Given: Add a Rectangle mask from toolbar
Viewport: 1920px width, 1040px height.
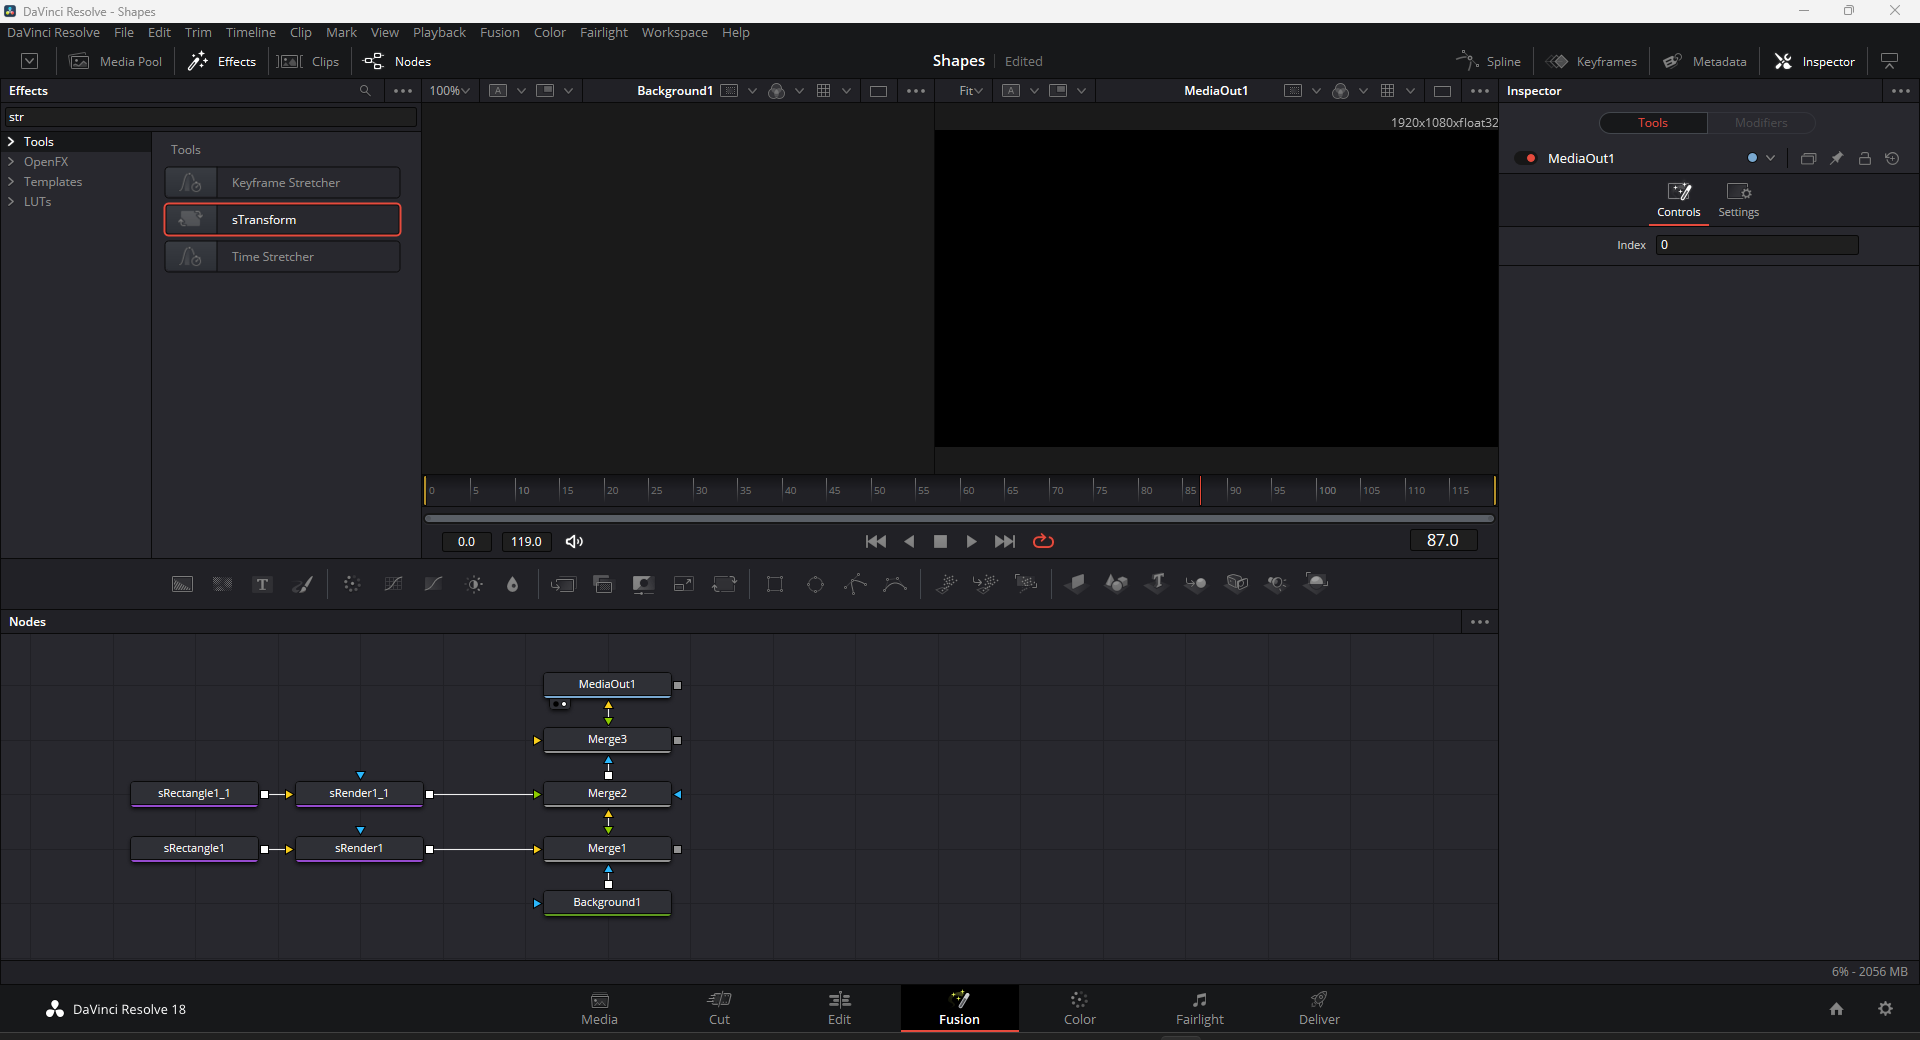Looking at the screenshot, I should 774,584.
